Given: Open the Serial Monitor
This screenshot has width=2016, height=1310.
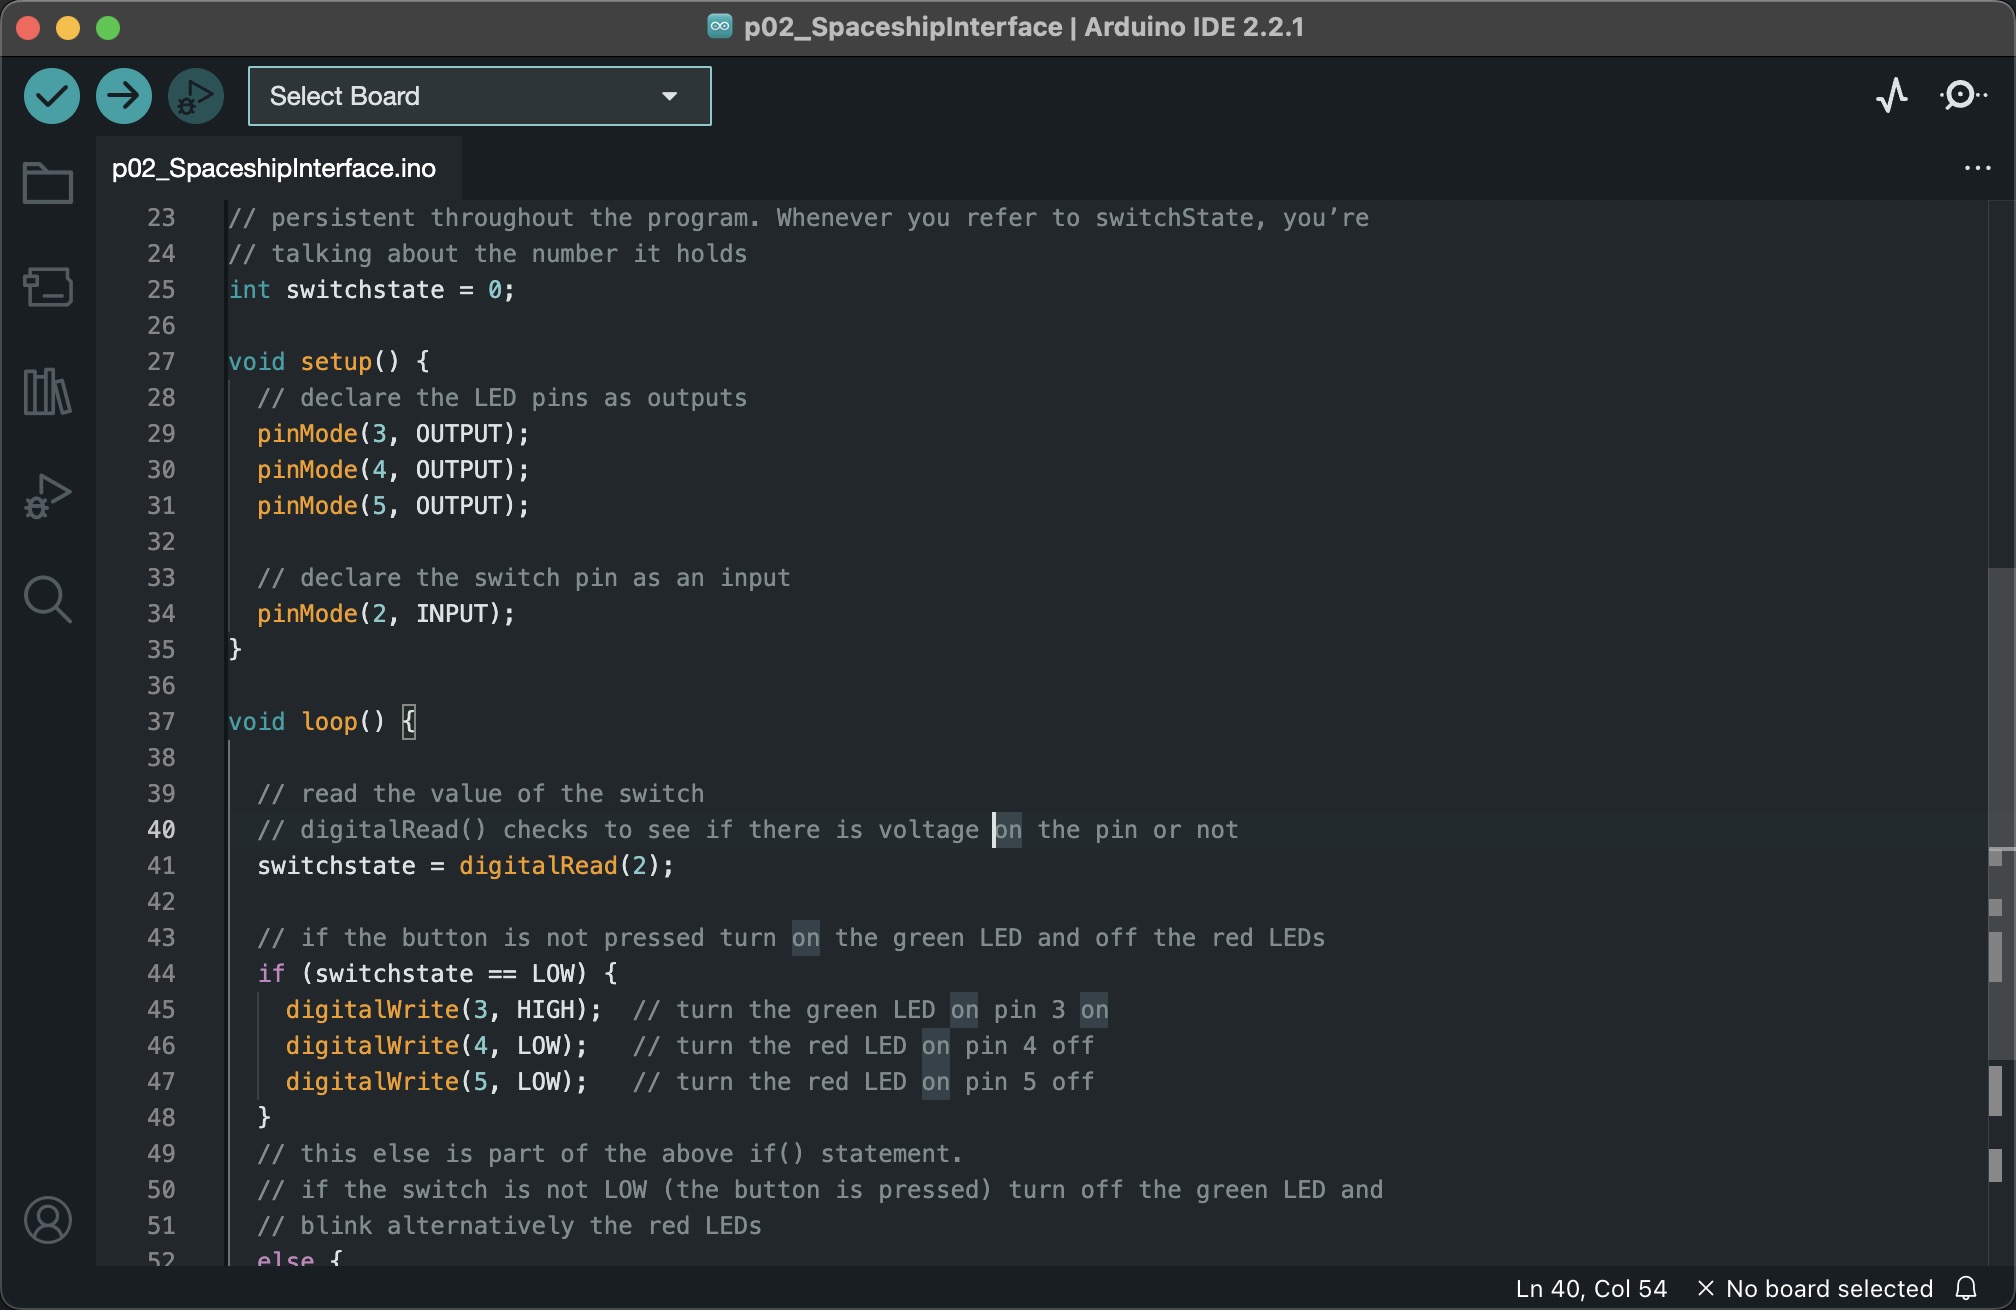Looking at the screenshot, I should pos(1963,96).
